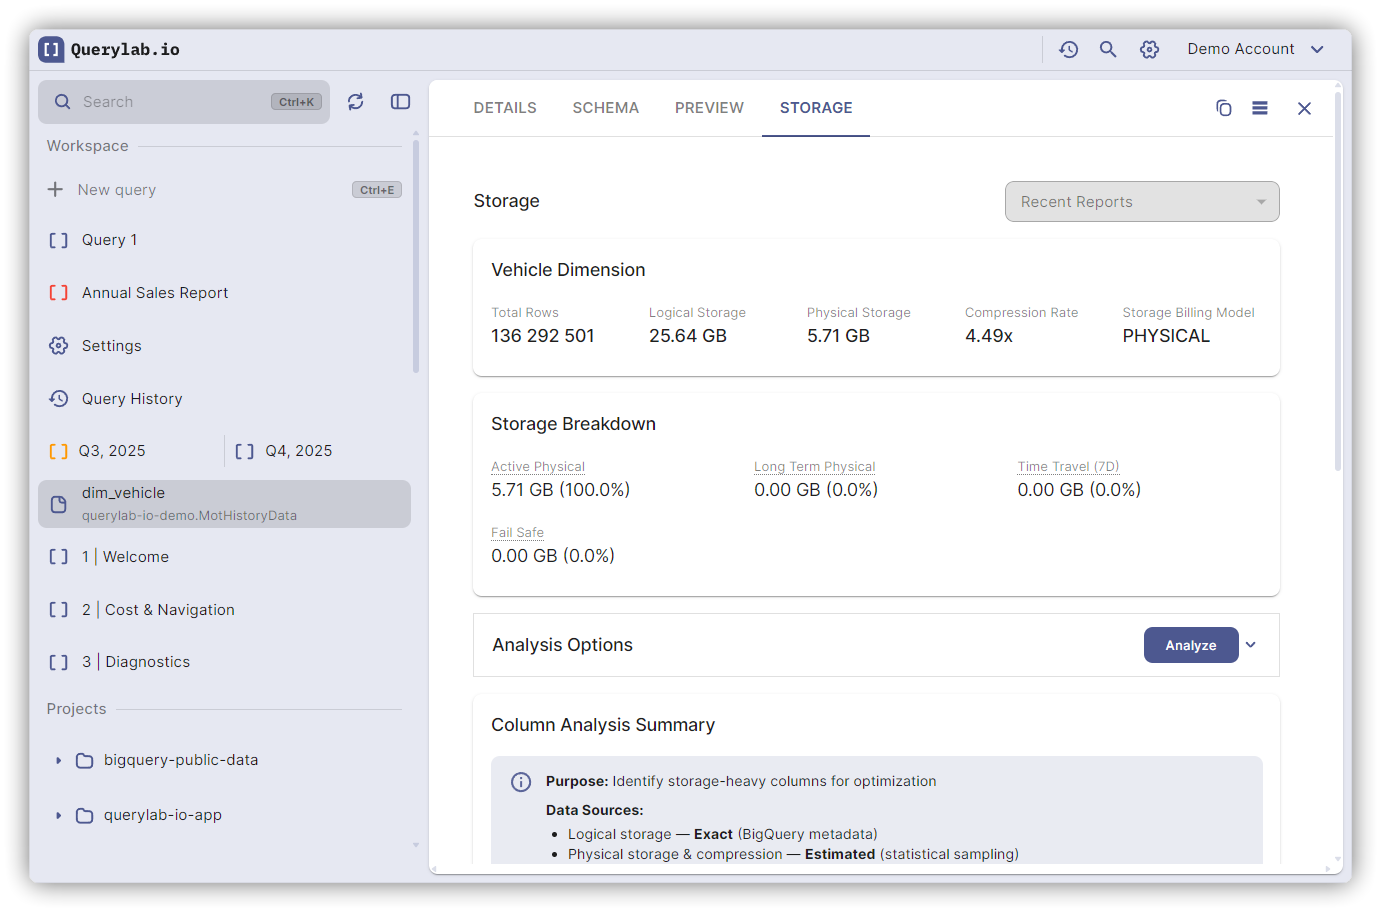
Task: Open query history clock icon in header
Action: point(1068,49)
